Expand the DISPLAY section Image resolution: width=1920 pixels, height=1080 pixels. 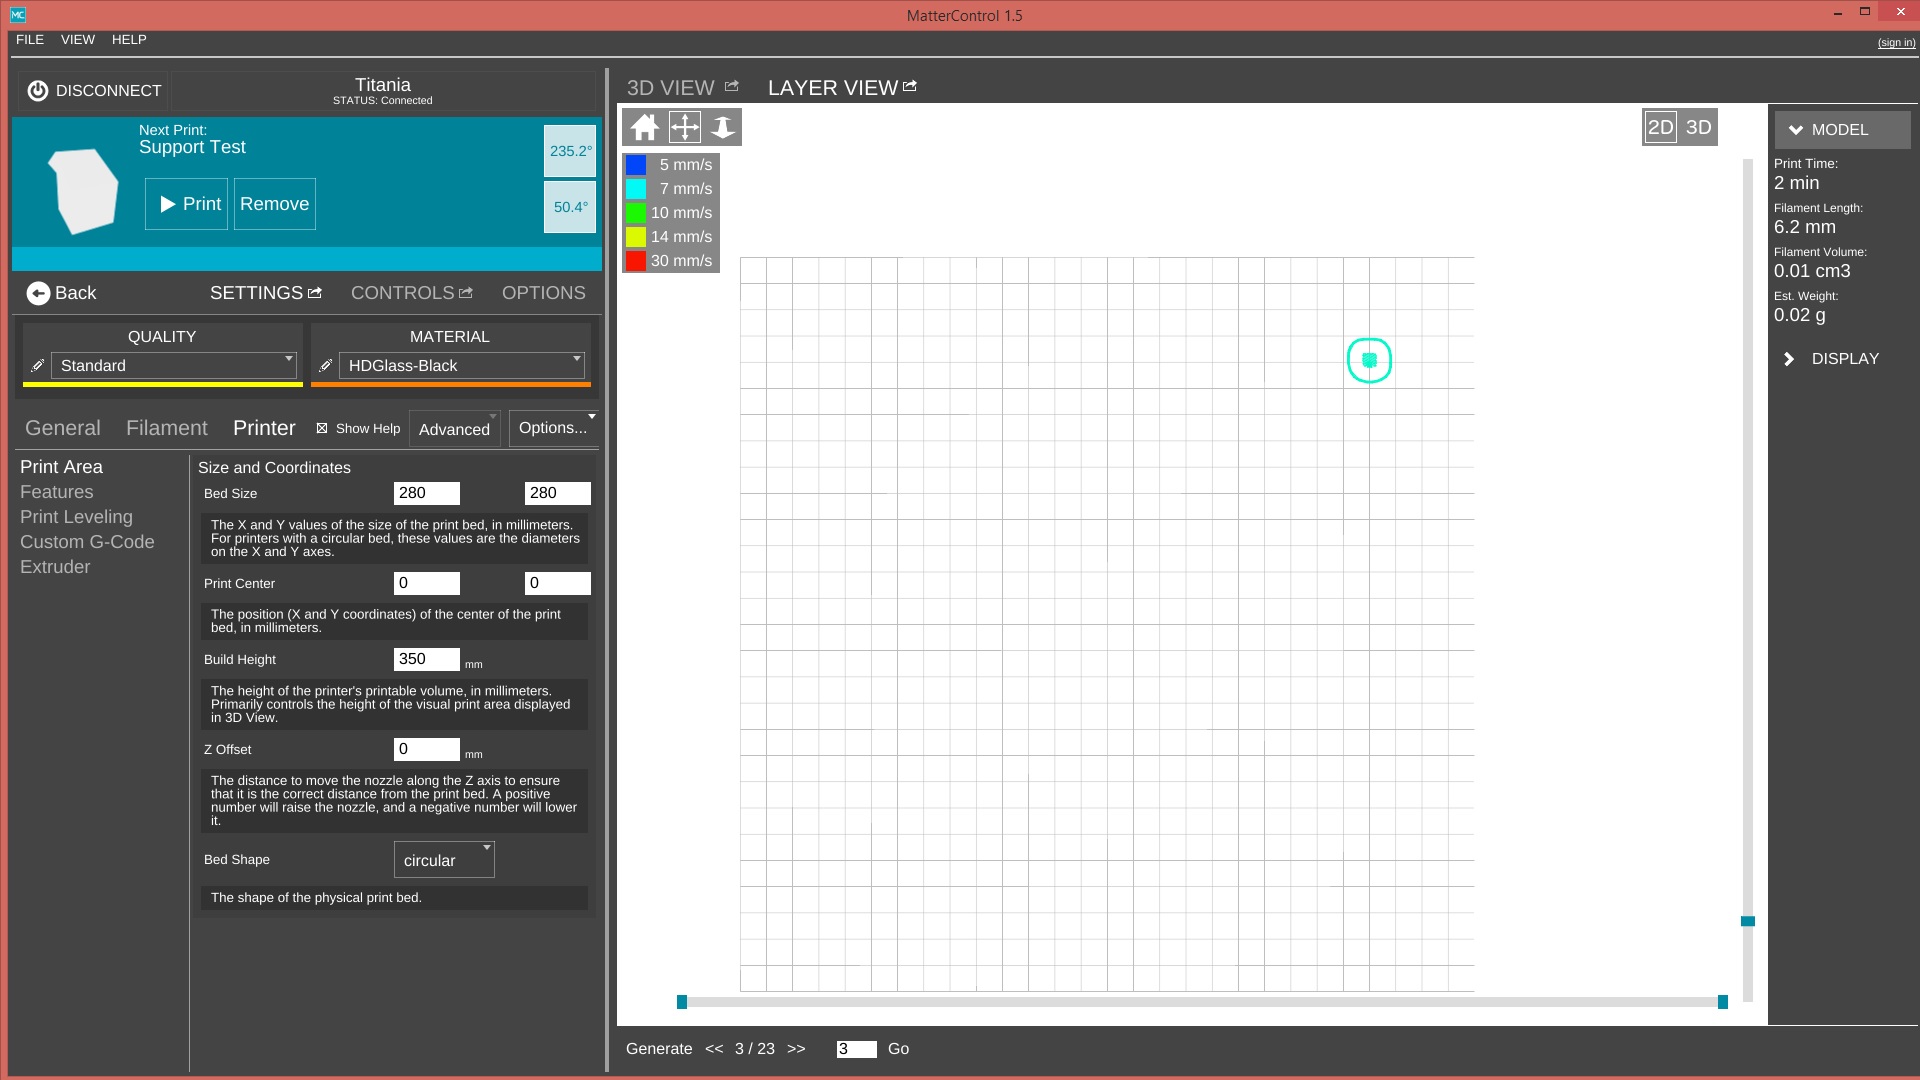pyautogui.click(x=1844, y=358)
